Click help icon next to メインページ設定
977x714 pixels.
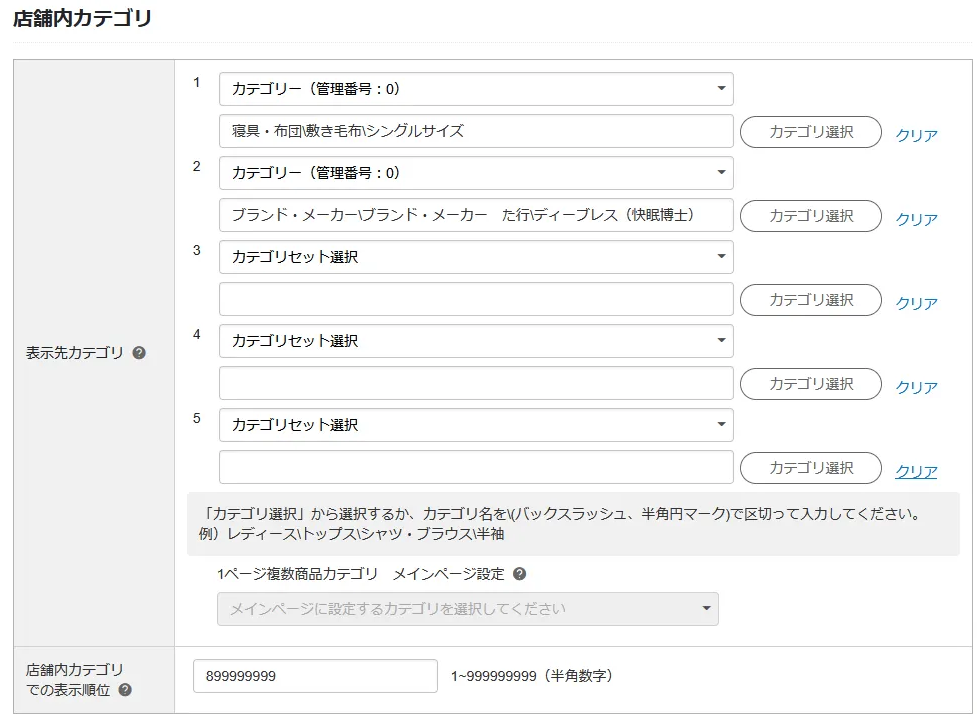coord(519,574)
